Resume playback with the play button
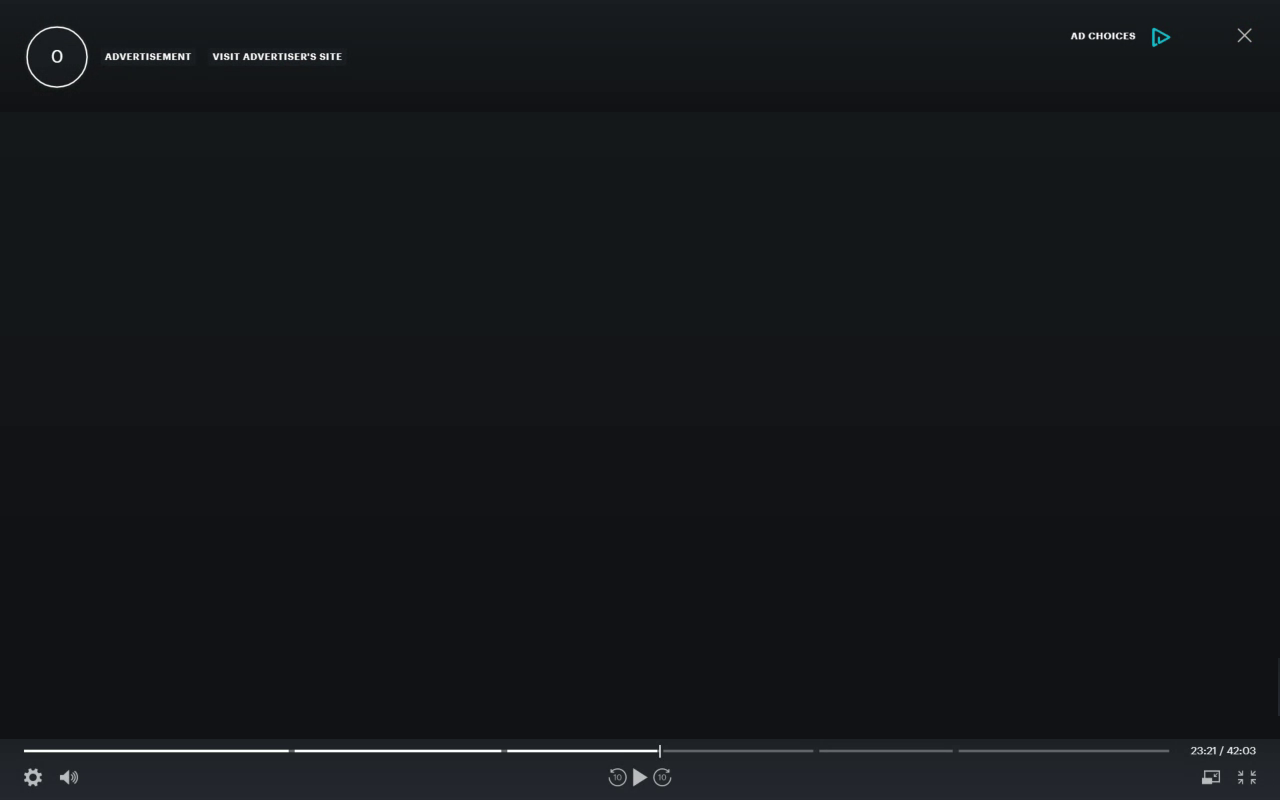Viewport: 1280px width, 800px height. 640,777
